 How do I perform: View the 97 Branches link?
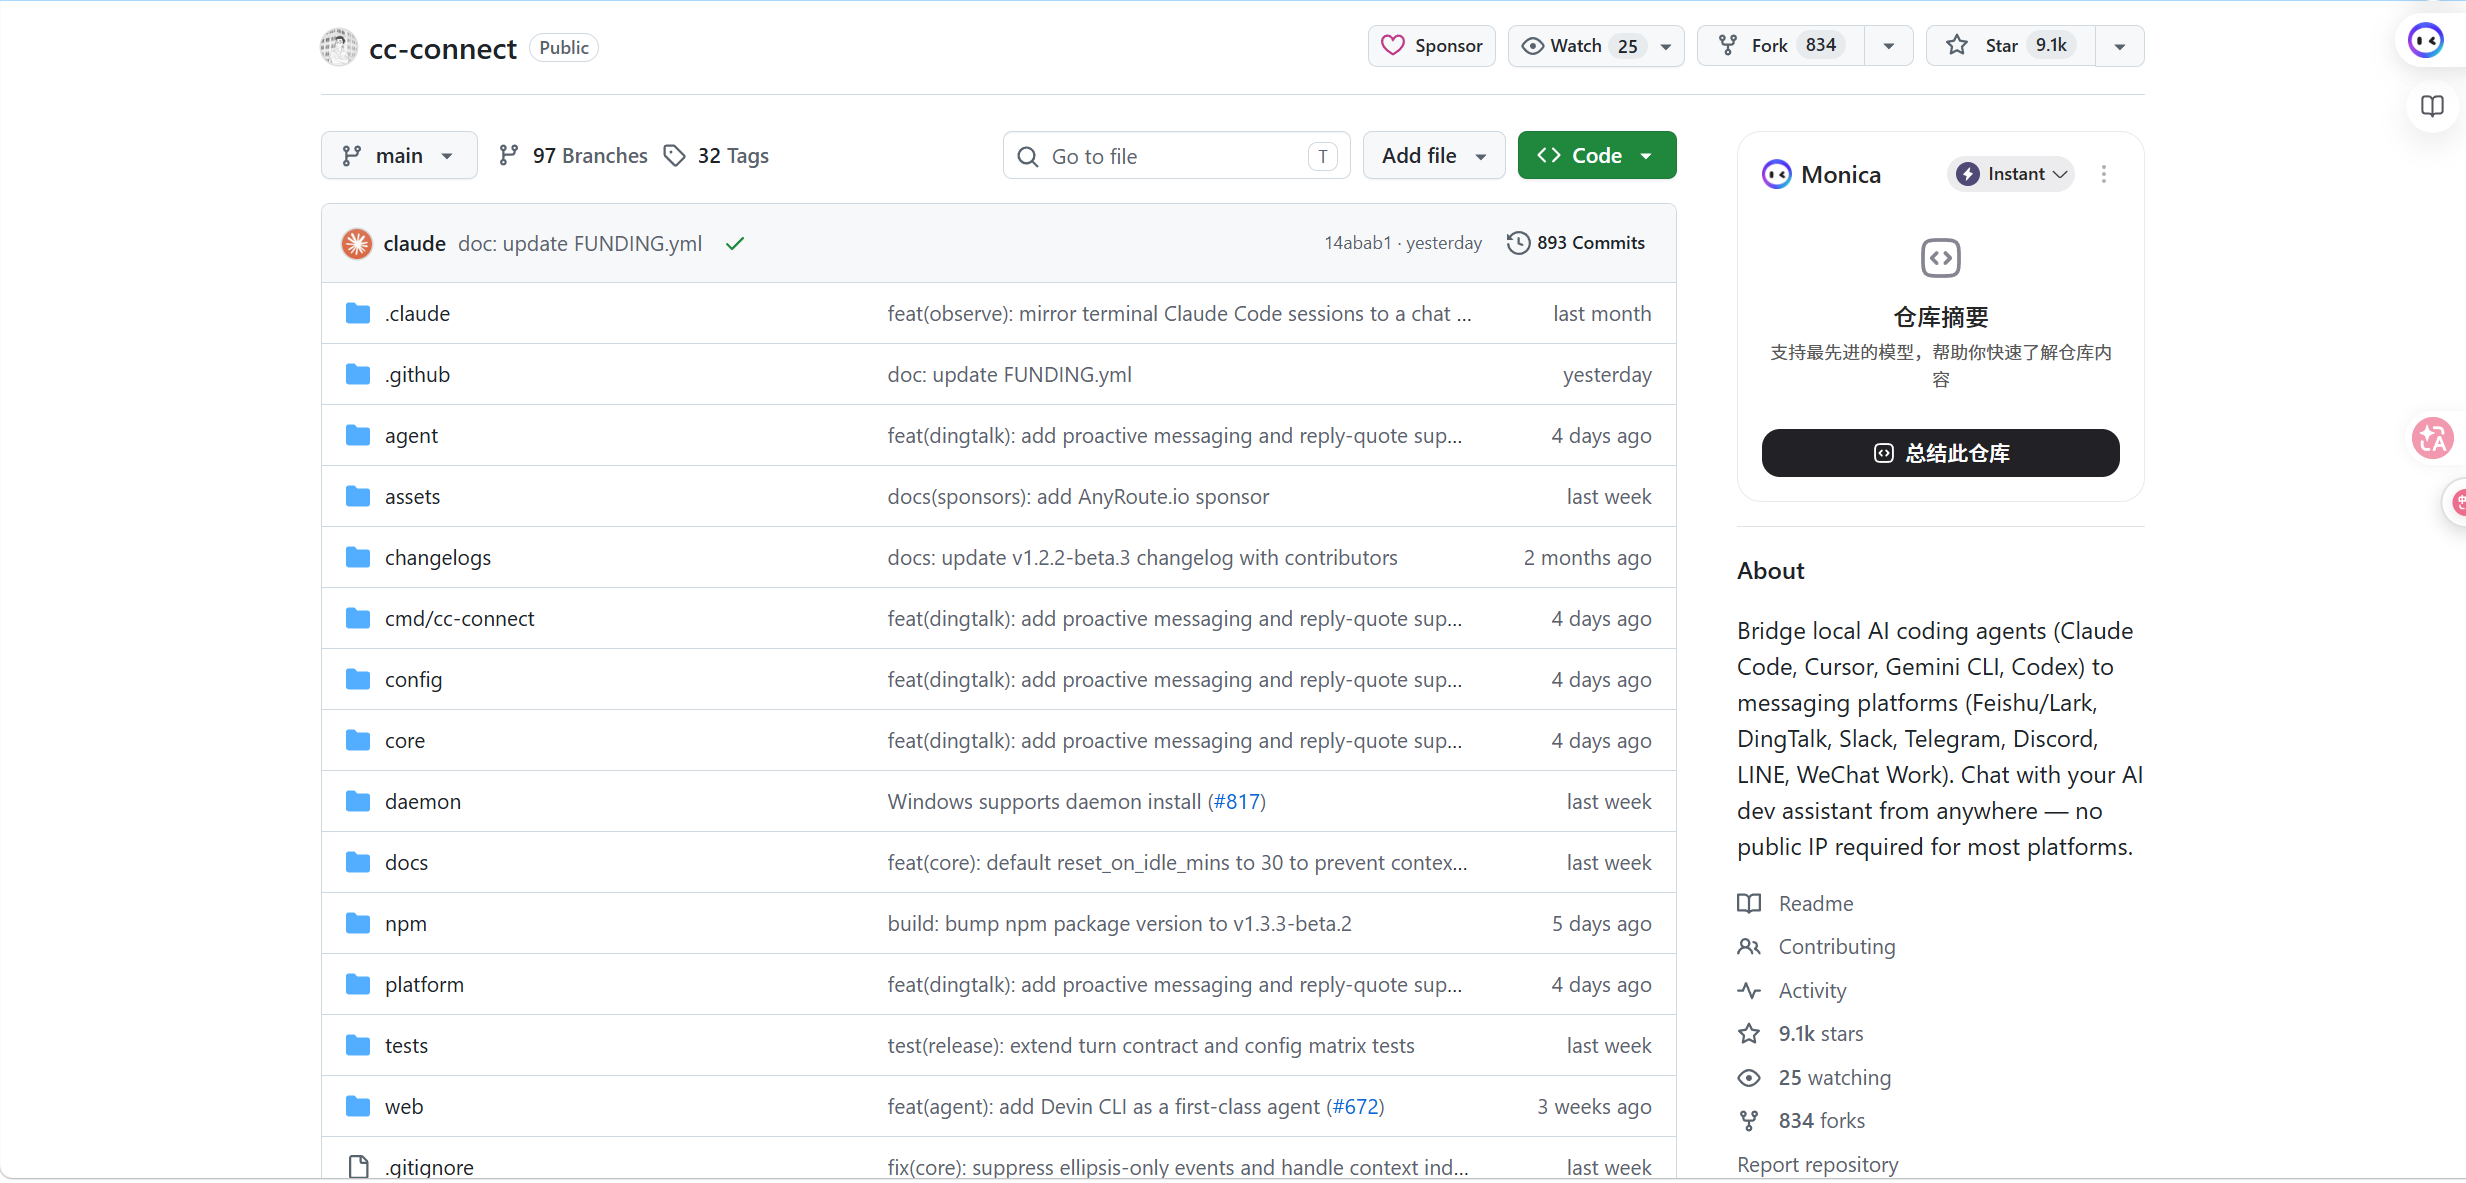pos(573,156)
